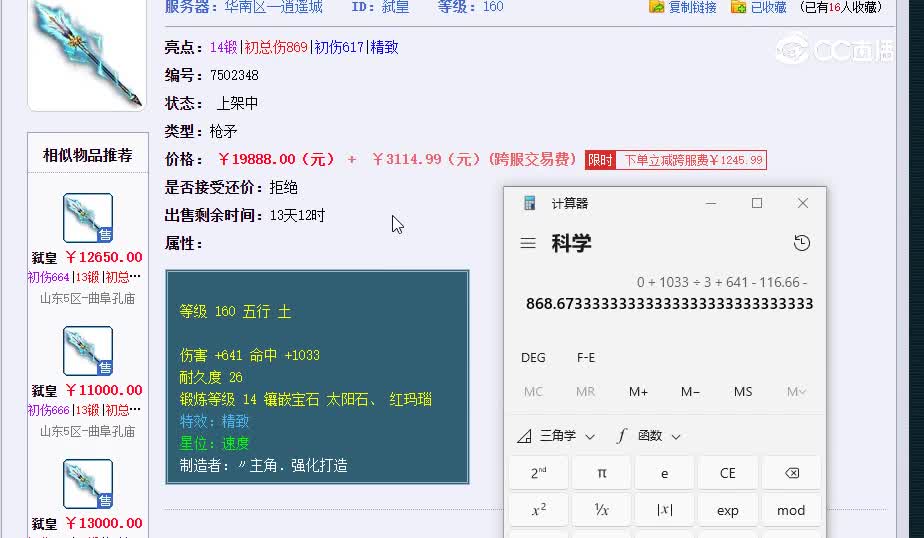
Task: Maximize the calculator window
Action: pos(757,203)
